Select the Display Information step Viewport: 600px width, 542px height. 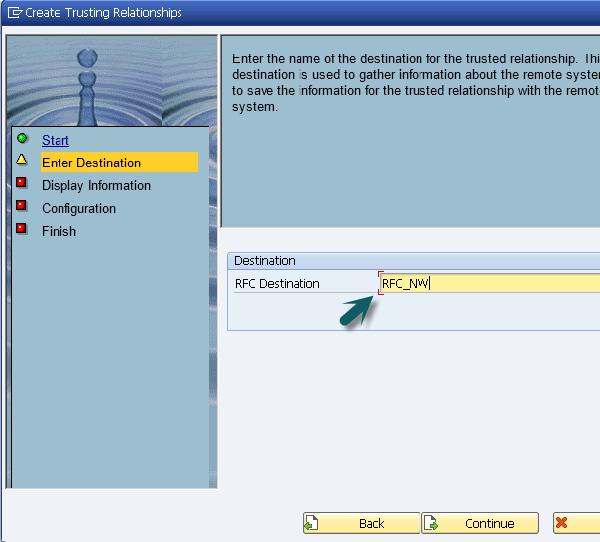96,185
